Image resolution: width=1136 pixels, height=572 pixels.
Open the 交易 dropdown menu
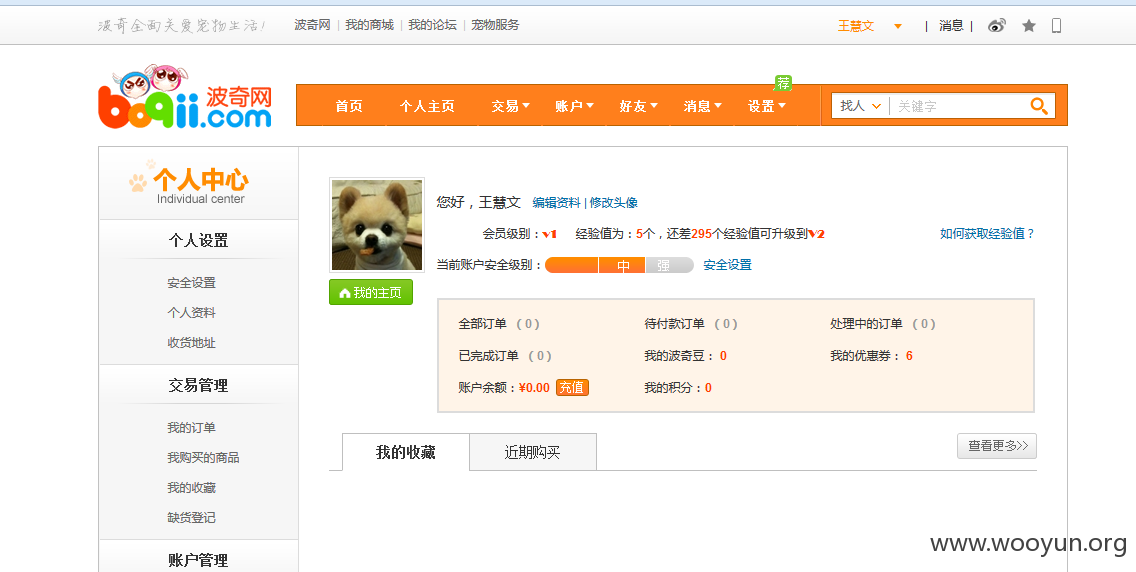tap(511, 106)
